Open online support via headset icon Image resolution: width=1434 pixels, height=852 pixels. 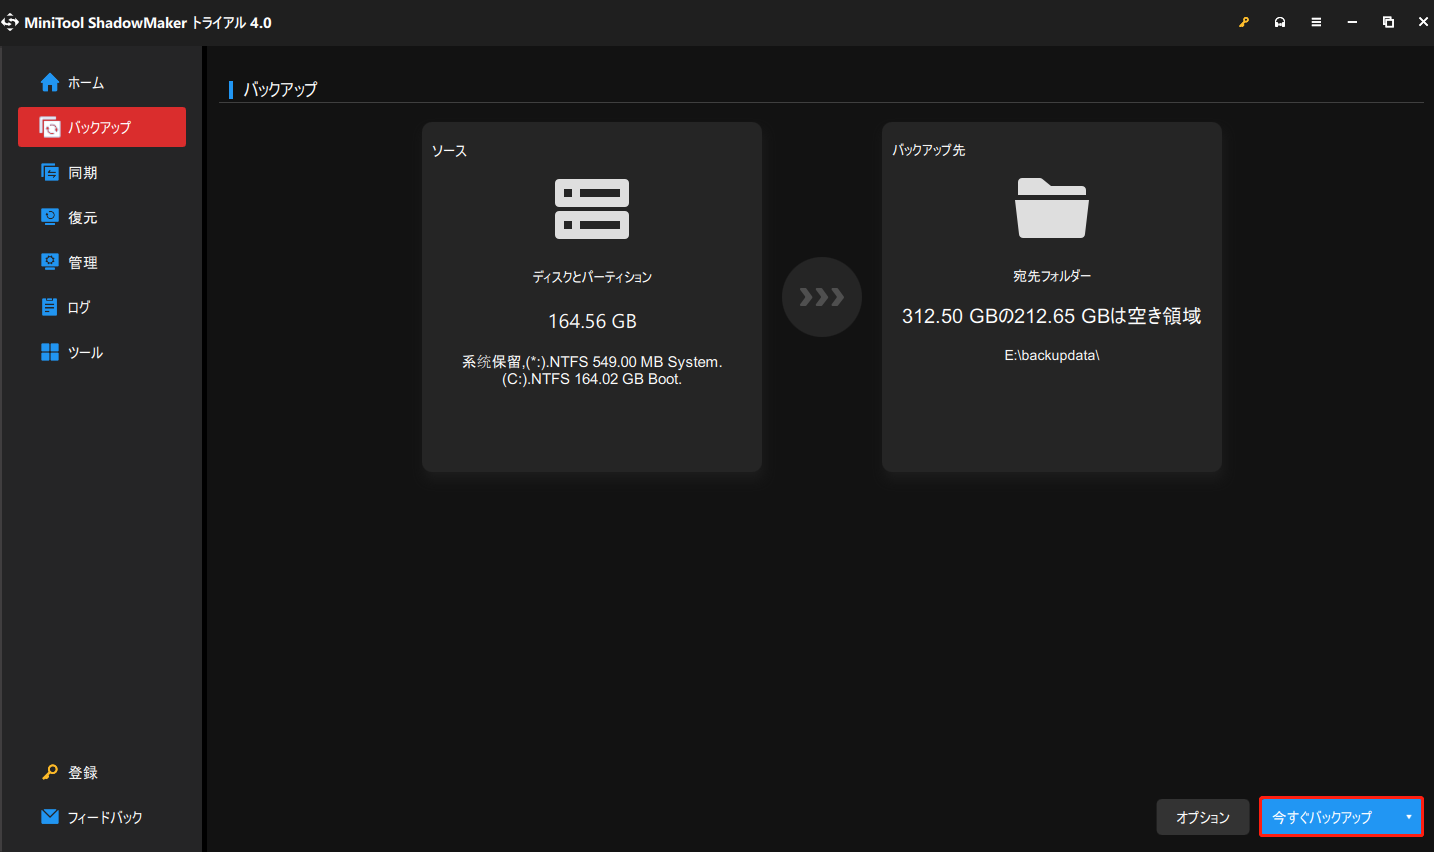[1280, 21]
